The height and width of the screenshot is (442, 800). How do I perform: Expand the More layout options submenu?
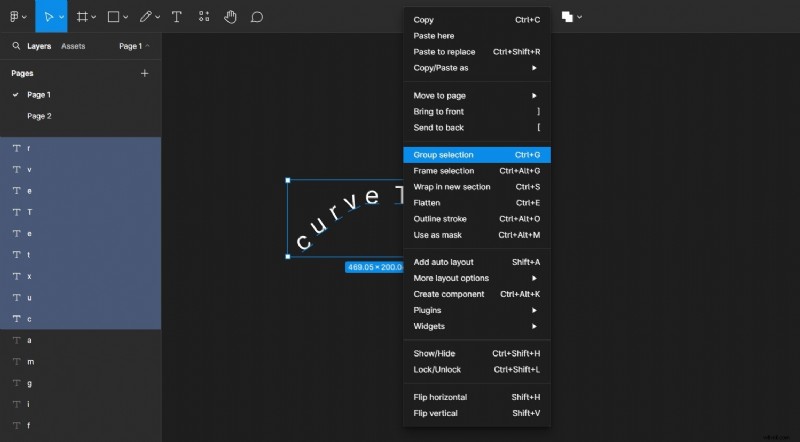tap(476, 278)
